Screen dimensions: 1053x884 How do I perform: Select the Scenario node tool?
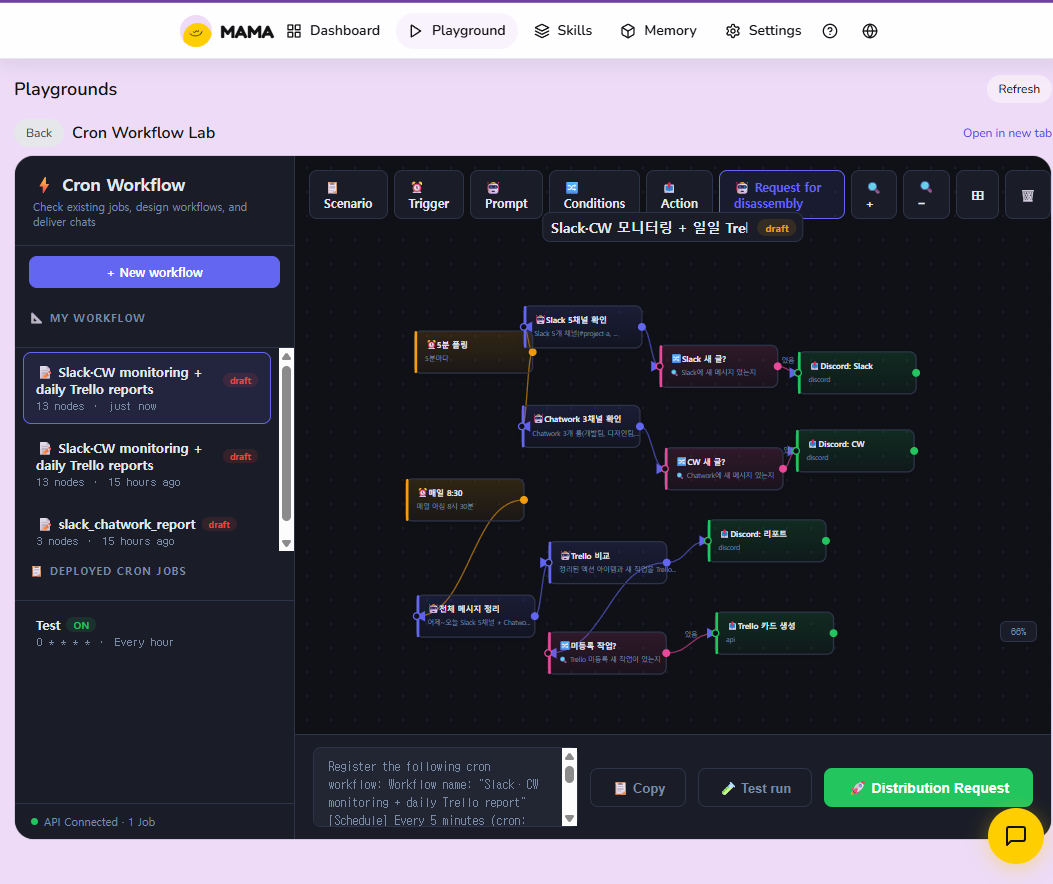[x=347, y=194]
